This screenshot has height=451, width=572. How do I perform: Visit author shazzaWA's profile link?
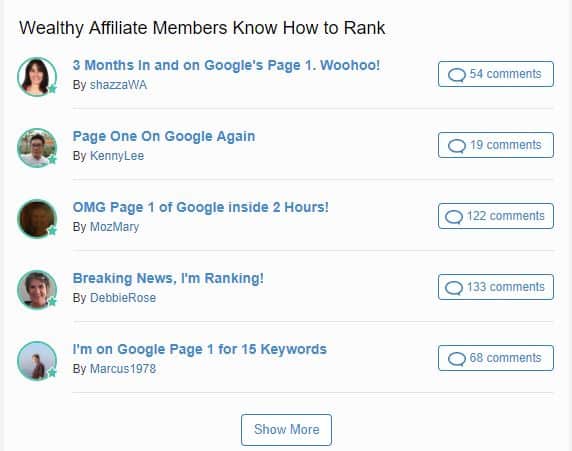[x=118, y=85]
